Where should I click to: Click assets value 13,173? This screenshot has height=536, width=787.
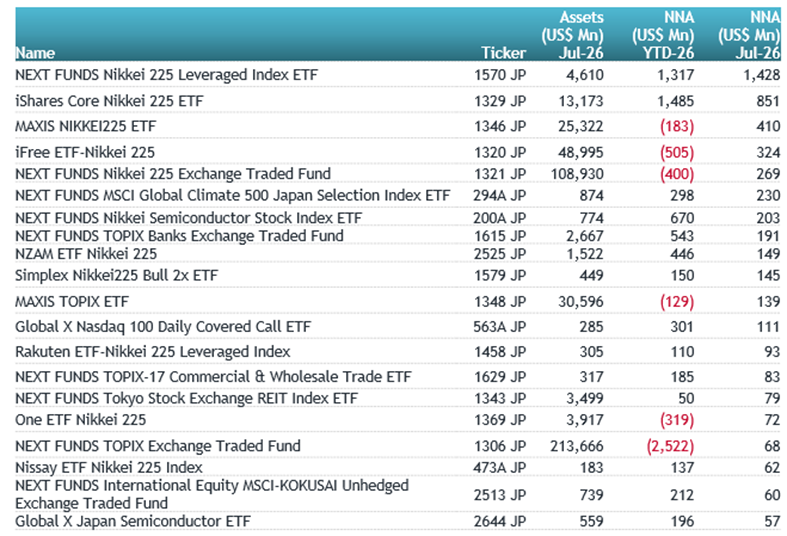581,101
